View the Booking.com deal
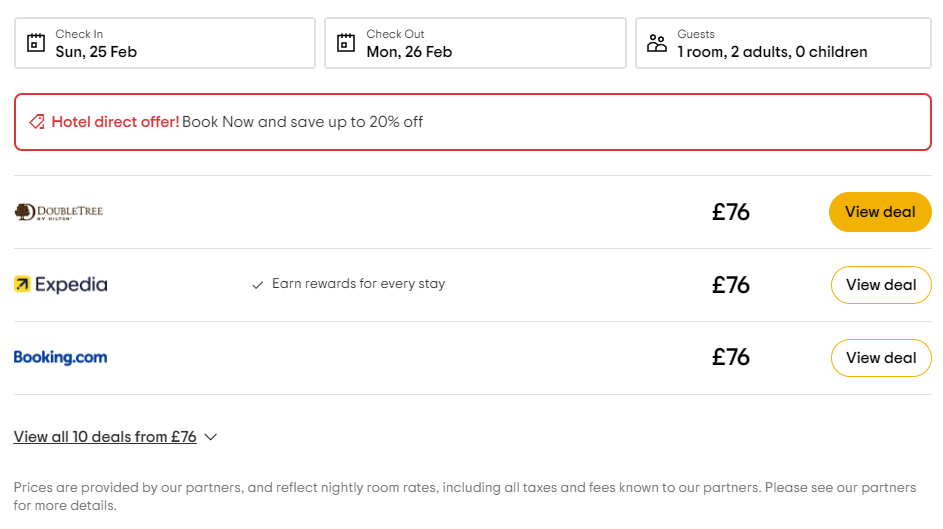 (x=881, y=358)
